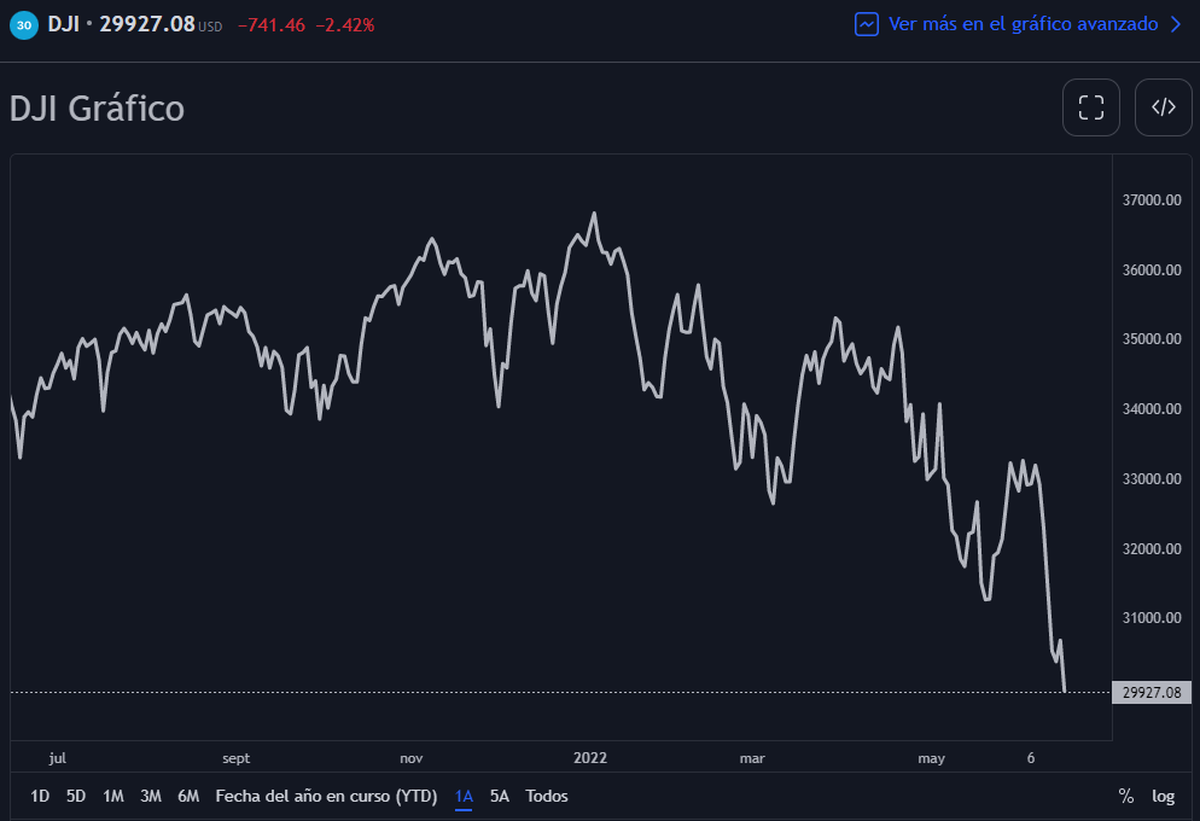Click the 'jul' time axis label
This screenshot has height=821, width=1200.
(x=57, y=758)
